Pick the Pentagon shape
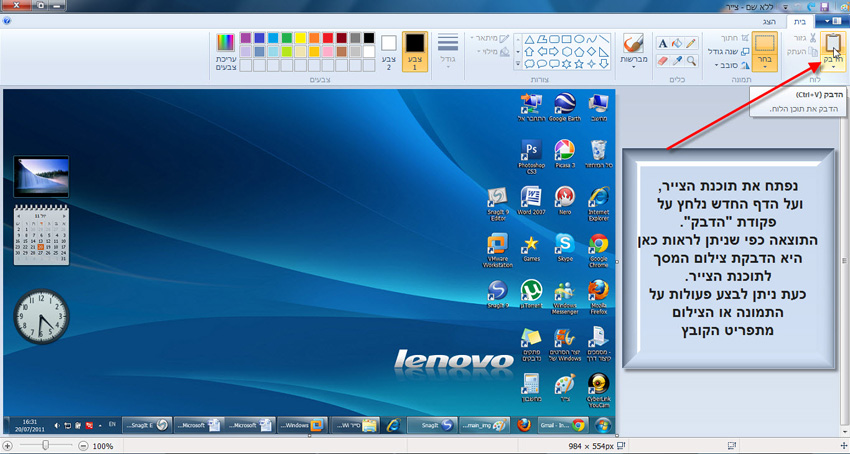 click(x=579, y=52)
